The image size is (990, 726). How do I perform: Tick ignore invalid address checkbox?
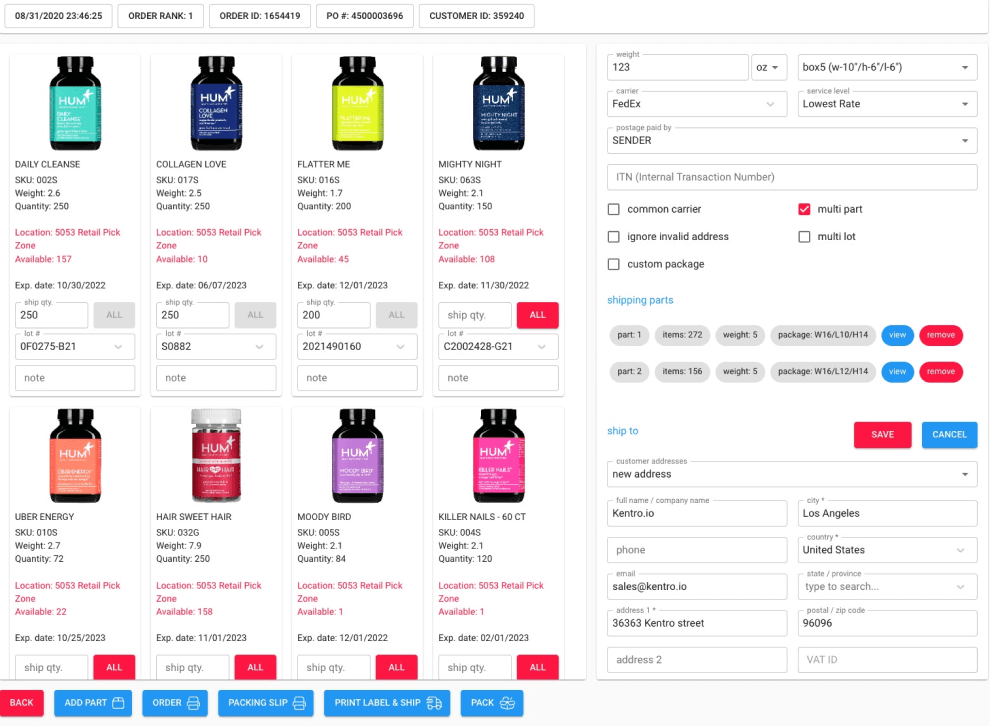point(614,237)
